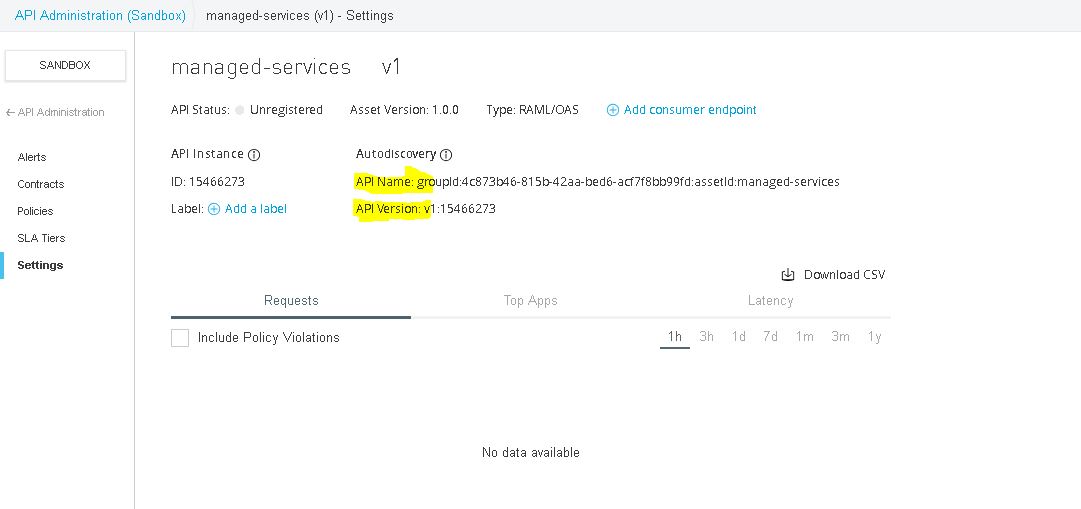Select the 7d time range

point(770,337)
